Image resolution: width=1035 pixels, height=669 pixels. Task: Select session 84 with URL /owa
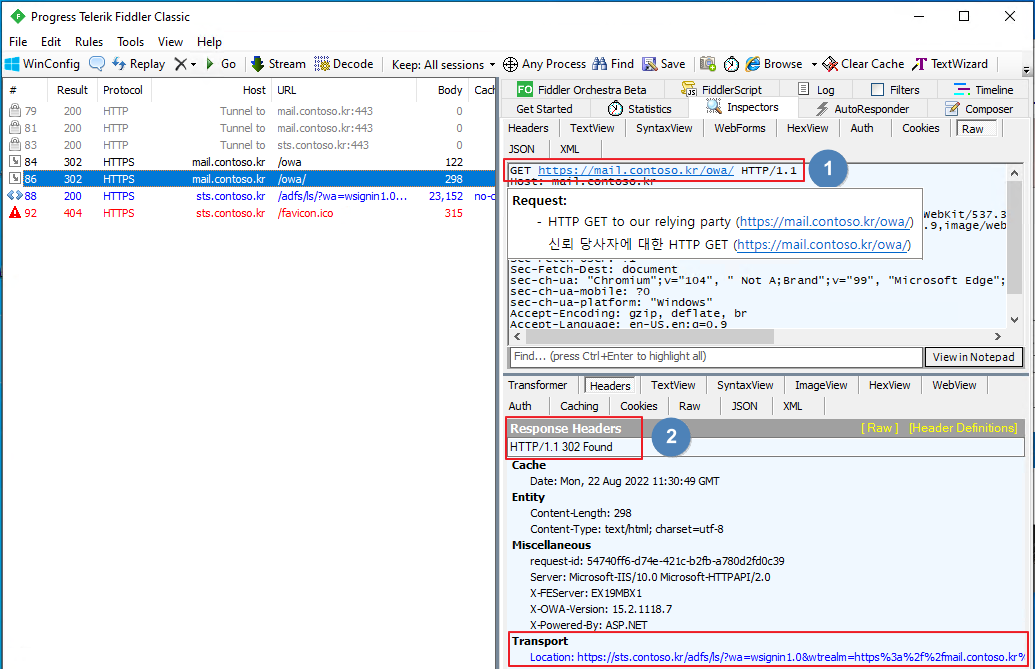tap(250, 162)
